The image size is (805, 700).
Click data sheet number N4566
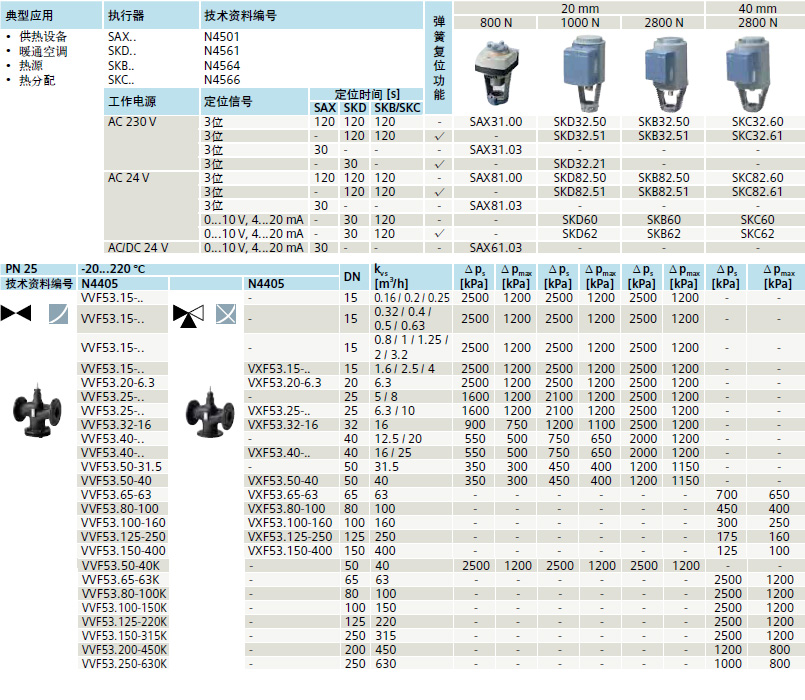(222, 80)
